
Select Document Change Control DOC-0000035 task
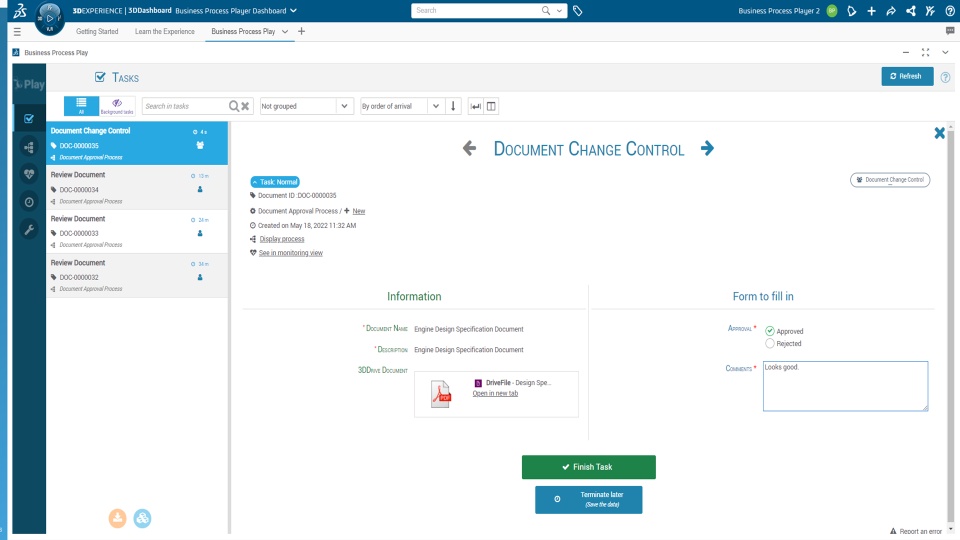point(137,143)
